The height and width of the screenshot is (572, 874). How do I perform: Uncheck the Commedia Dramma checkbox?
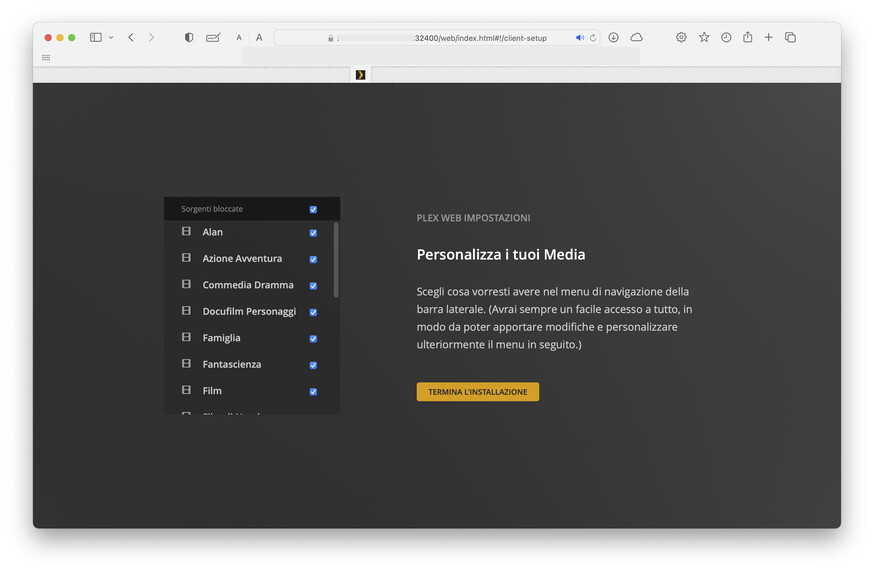313,285
